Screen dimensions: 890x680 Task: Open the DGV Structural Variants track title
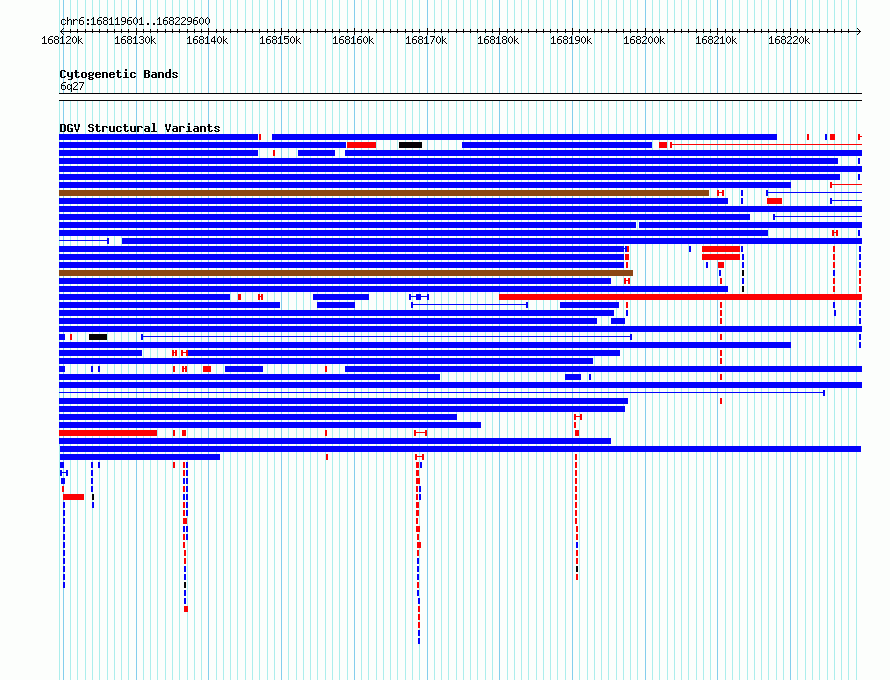(140, 128)
